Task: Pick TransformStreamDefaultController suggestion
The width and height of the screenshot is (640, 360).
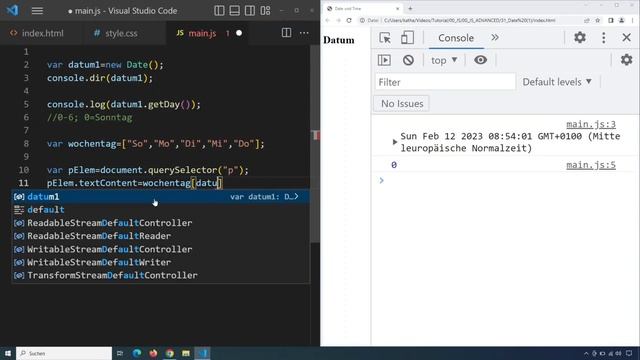Action: (160, 275)
